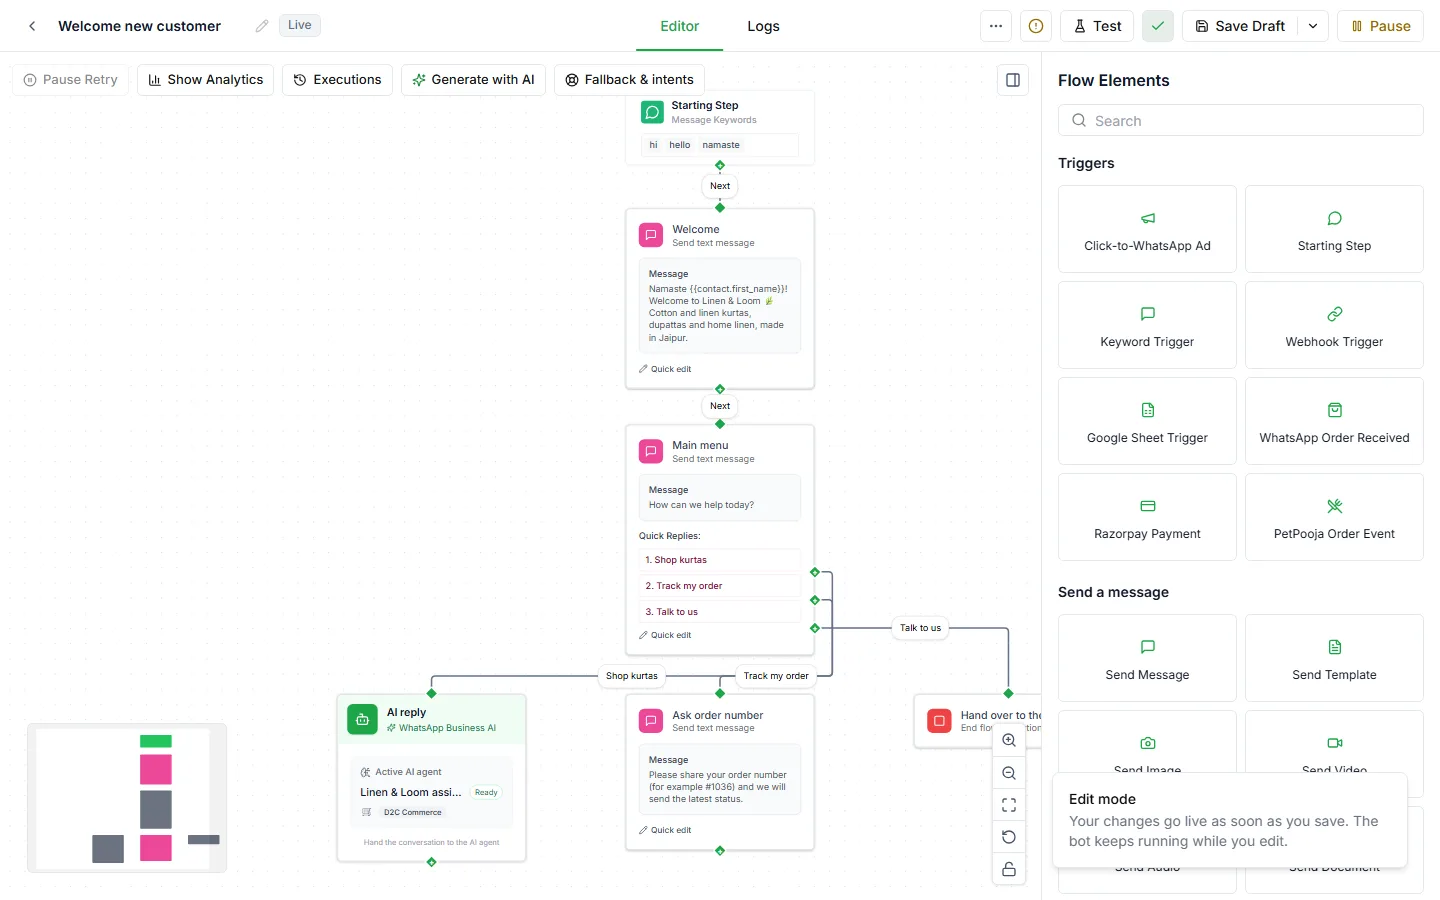
Task: Click Next label below Starting Step
Action: click(720, 186)
